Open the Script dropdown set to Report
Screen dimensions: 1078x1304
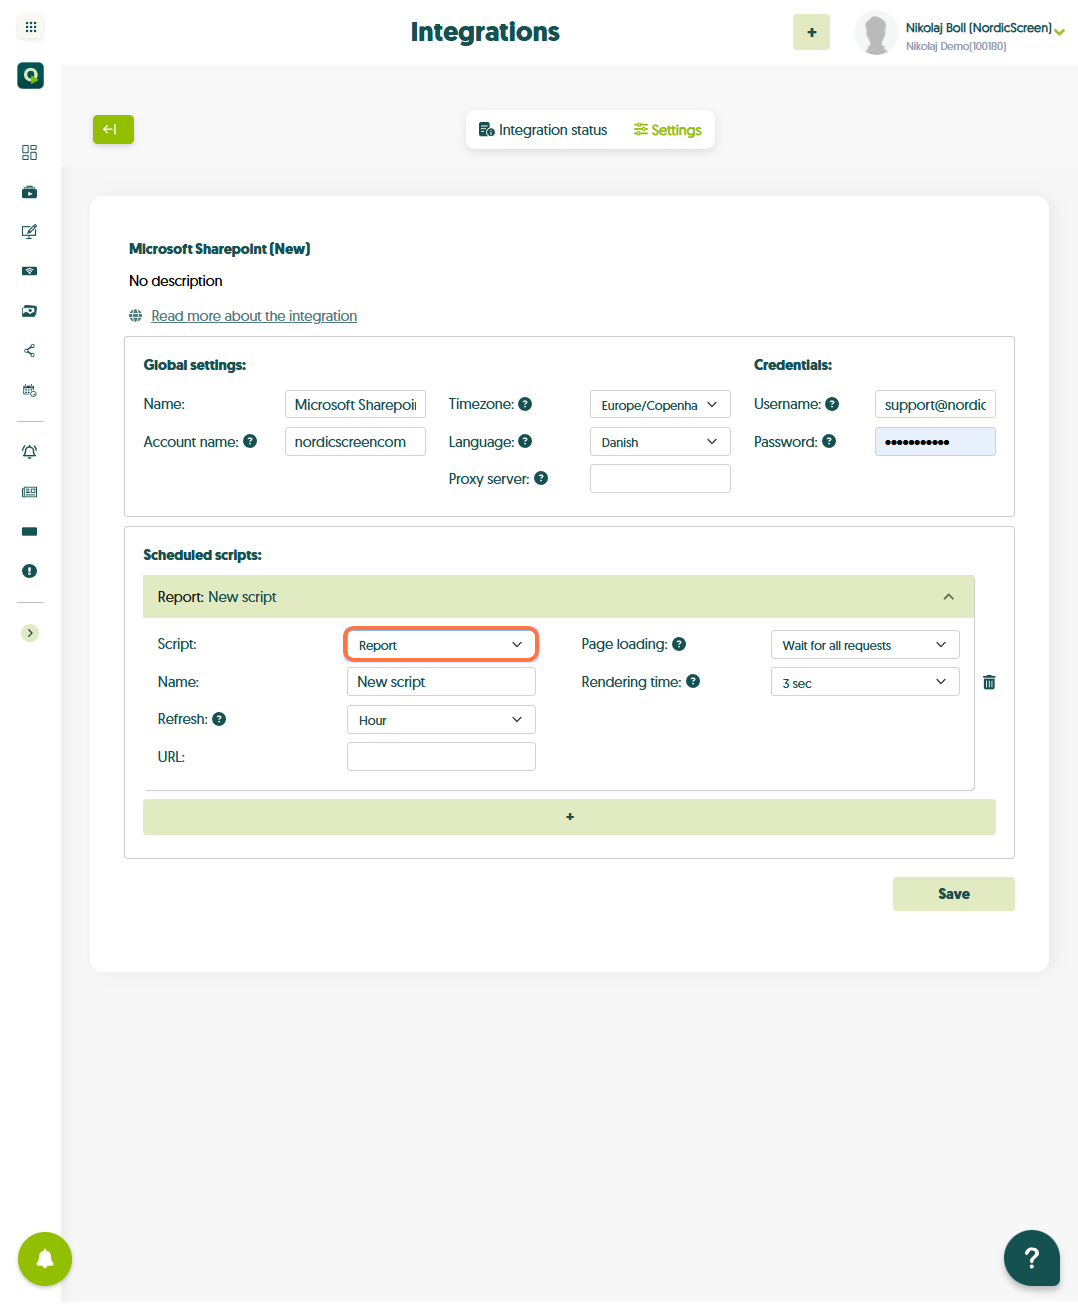tap(441, 645)
